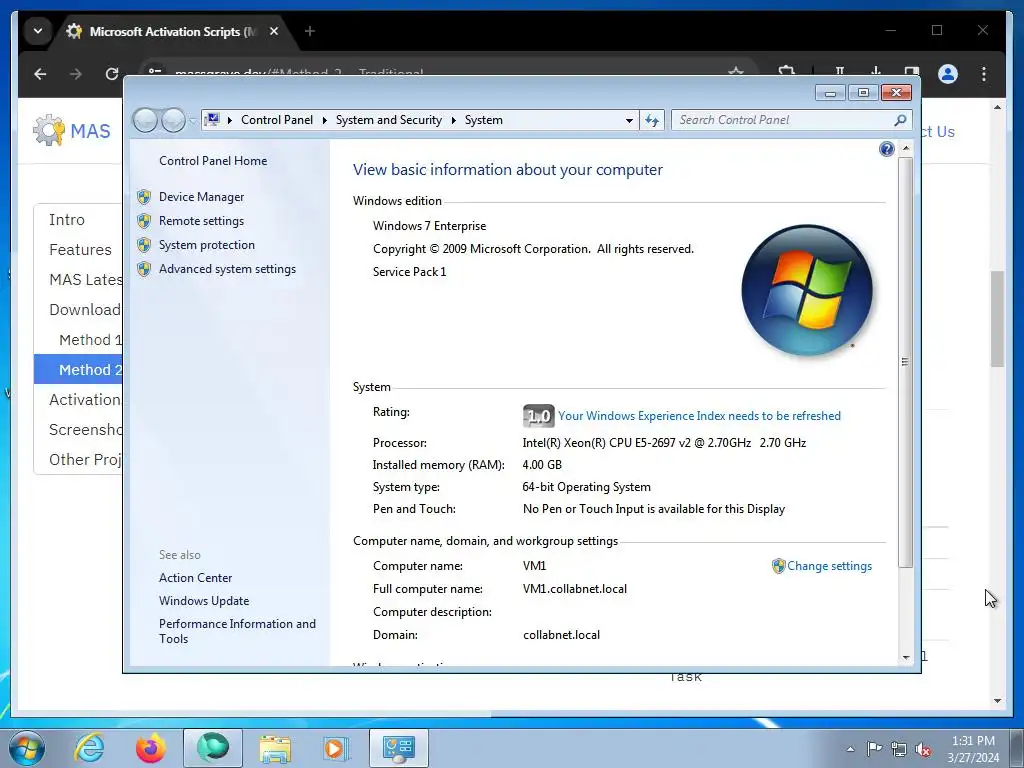Close the Microsoft Activation Scripts tab
This screenshot has height=768, width=1024.
(274, 31)
